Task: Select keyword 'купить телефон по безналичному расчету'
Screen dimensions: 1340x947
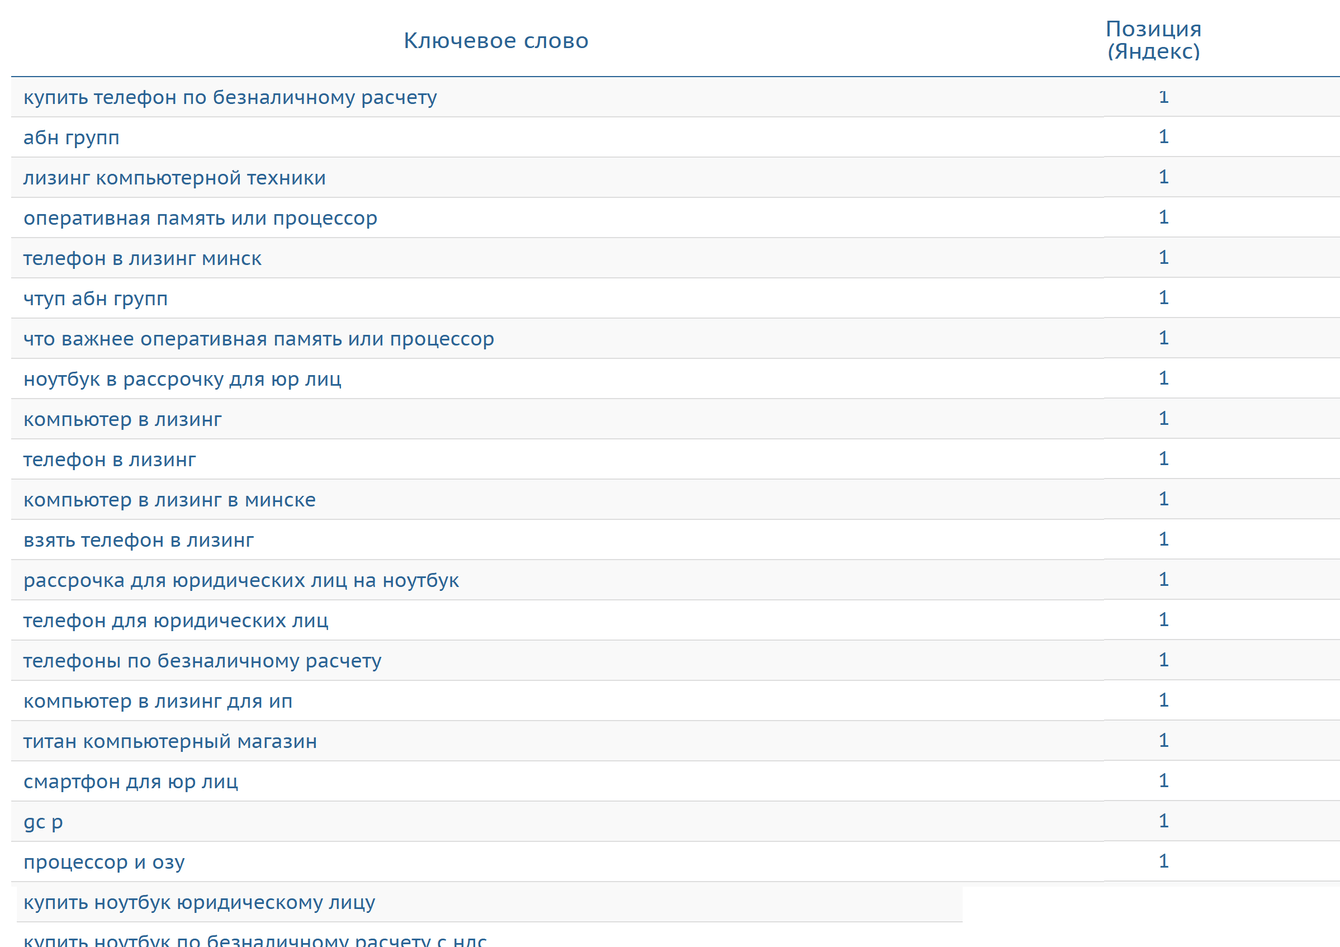Action: point(230,98)
